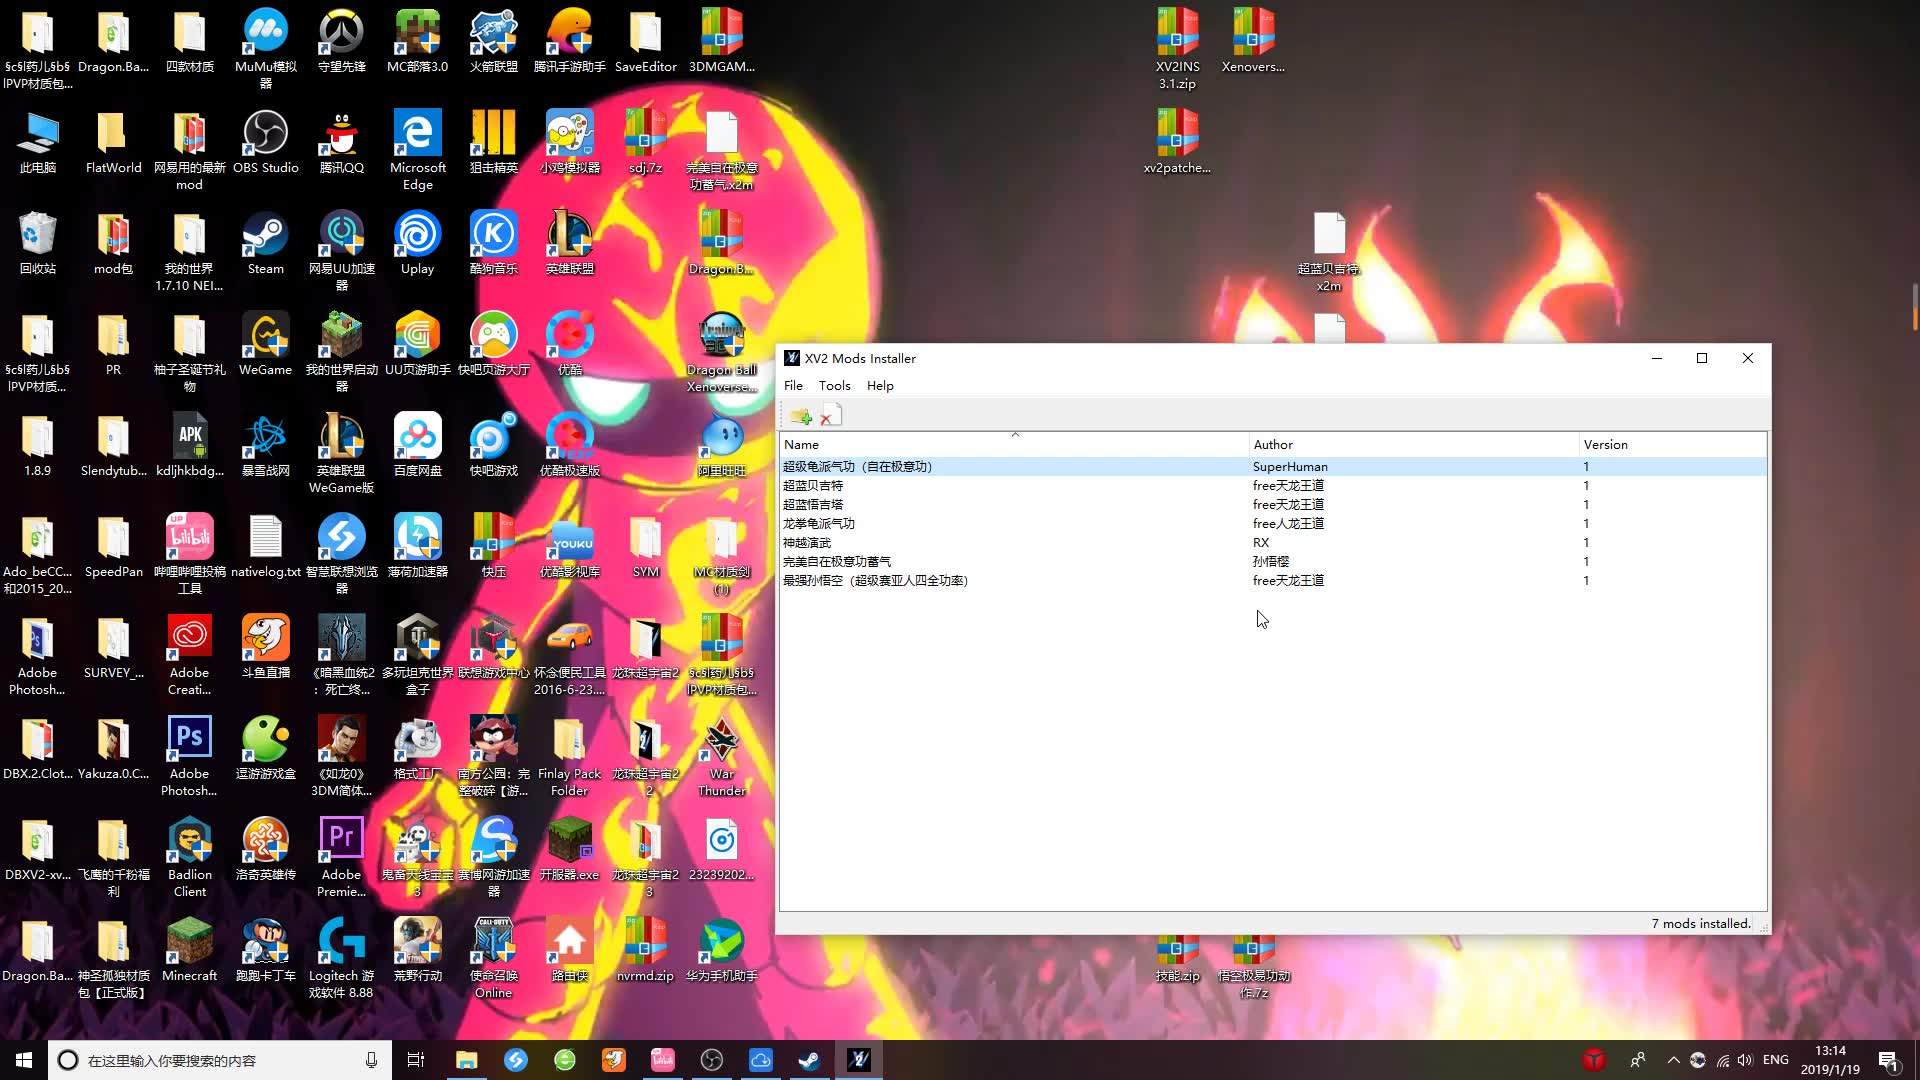Select the 龙拳龟派气功 mod entry
The width and height of the screenshot is (1920, 1080).
point(819,524)
